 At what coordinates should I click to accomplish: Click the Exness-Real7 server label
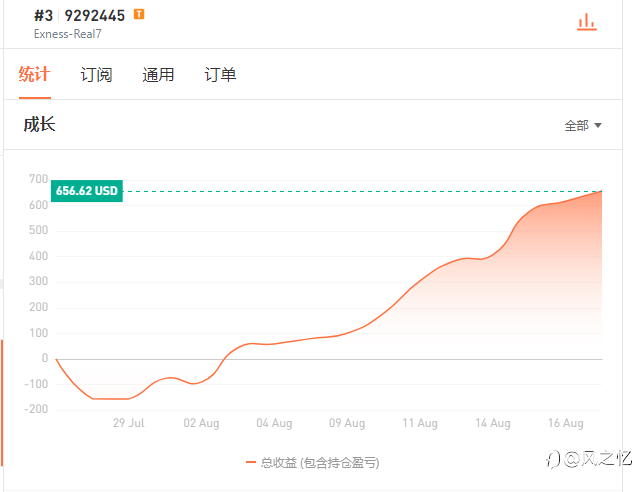pyautogui.click(x=68, y=34)
